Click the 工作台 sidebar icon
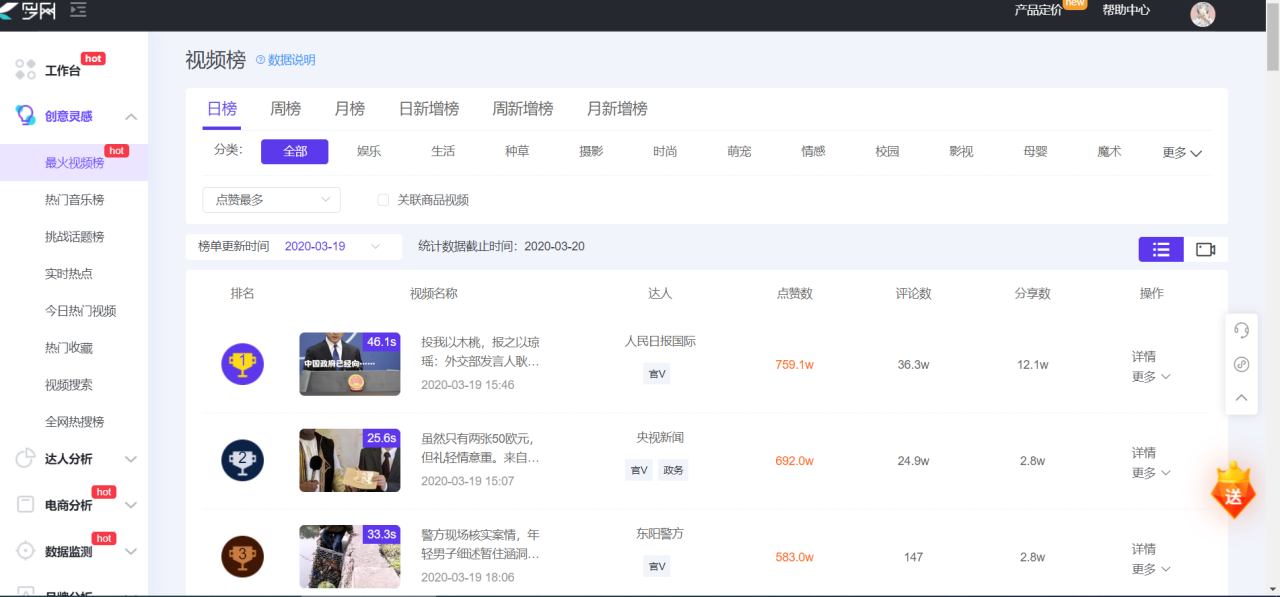 [x=26, y=70]
